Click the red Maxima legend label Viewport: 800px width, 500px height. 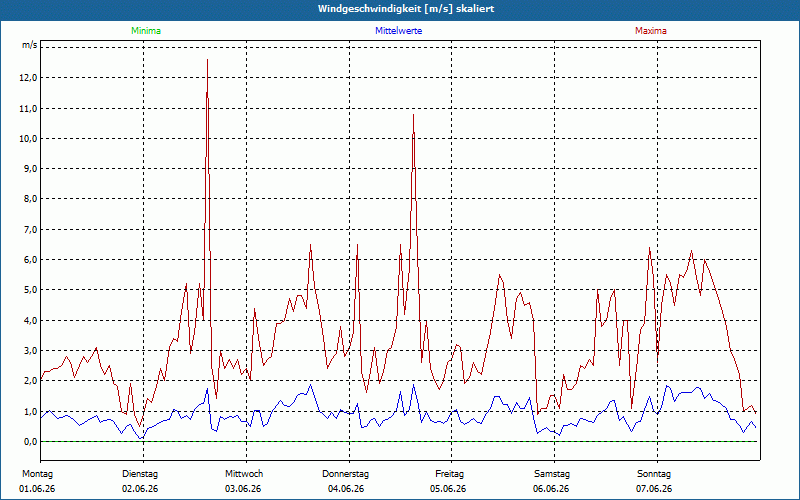[651, 31]
